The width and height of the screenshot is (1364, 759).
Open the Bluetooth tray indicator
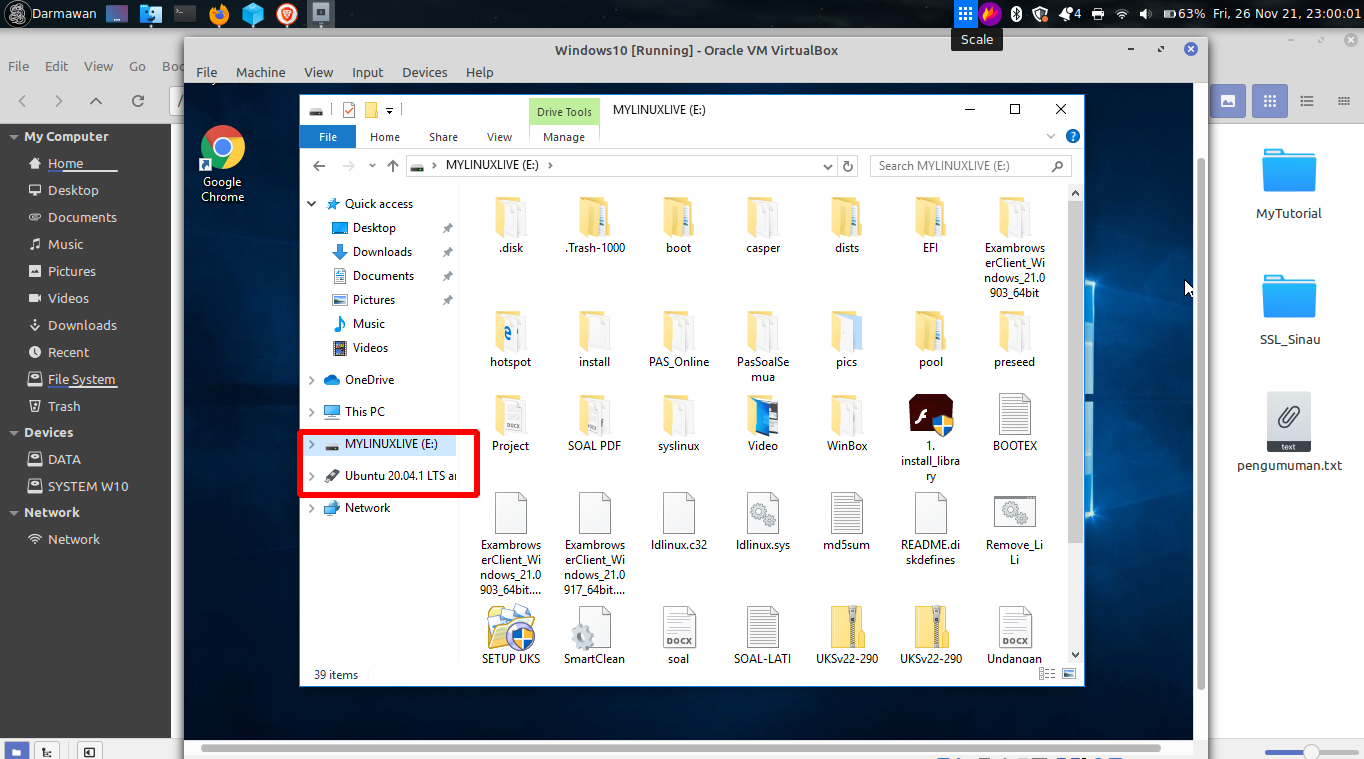click(x=1016, y=14)
